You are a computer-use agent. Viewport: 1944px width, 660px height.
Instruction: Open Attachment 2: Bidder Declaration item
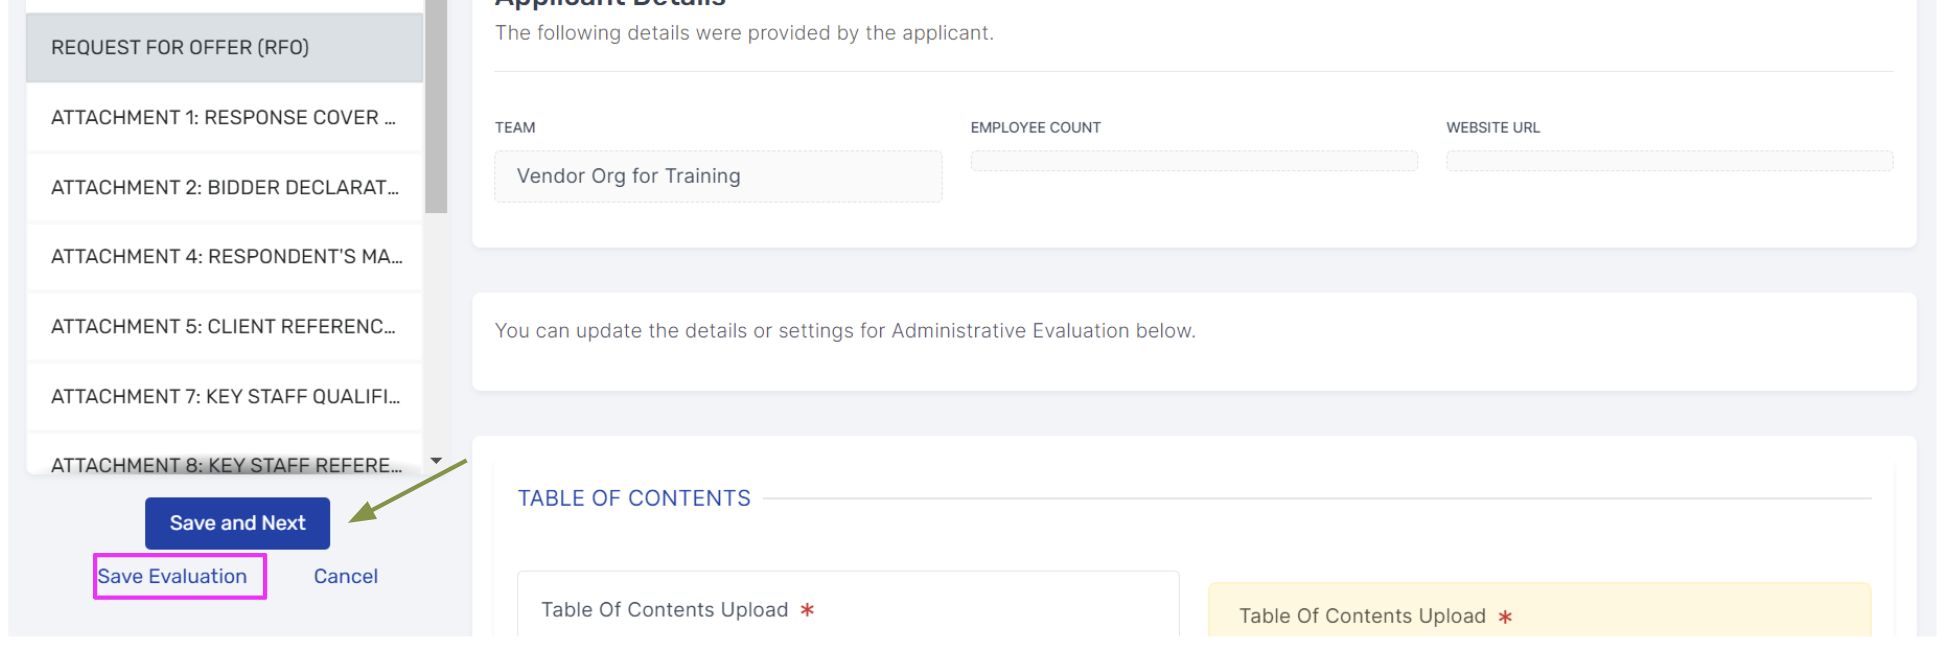point(224,188)
